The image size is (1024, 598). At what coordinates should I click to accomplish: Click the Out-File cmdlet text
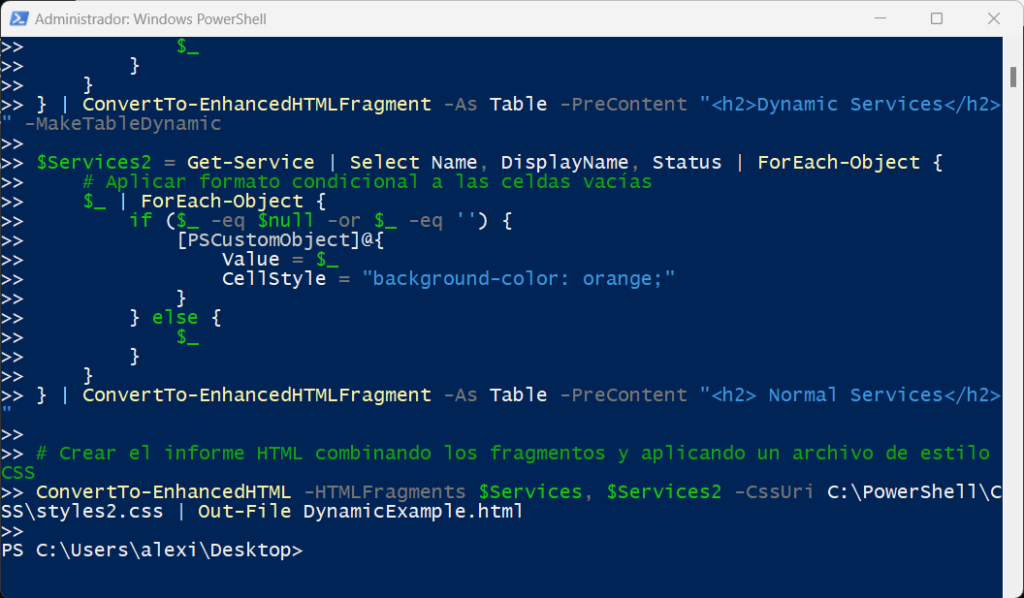pyautogui.click(x=241, y=511)
